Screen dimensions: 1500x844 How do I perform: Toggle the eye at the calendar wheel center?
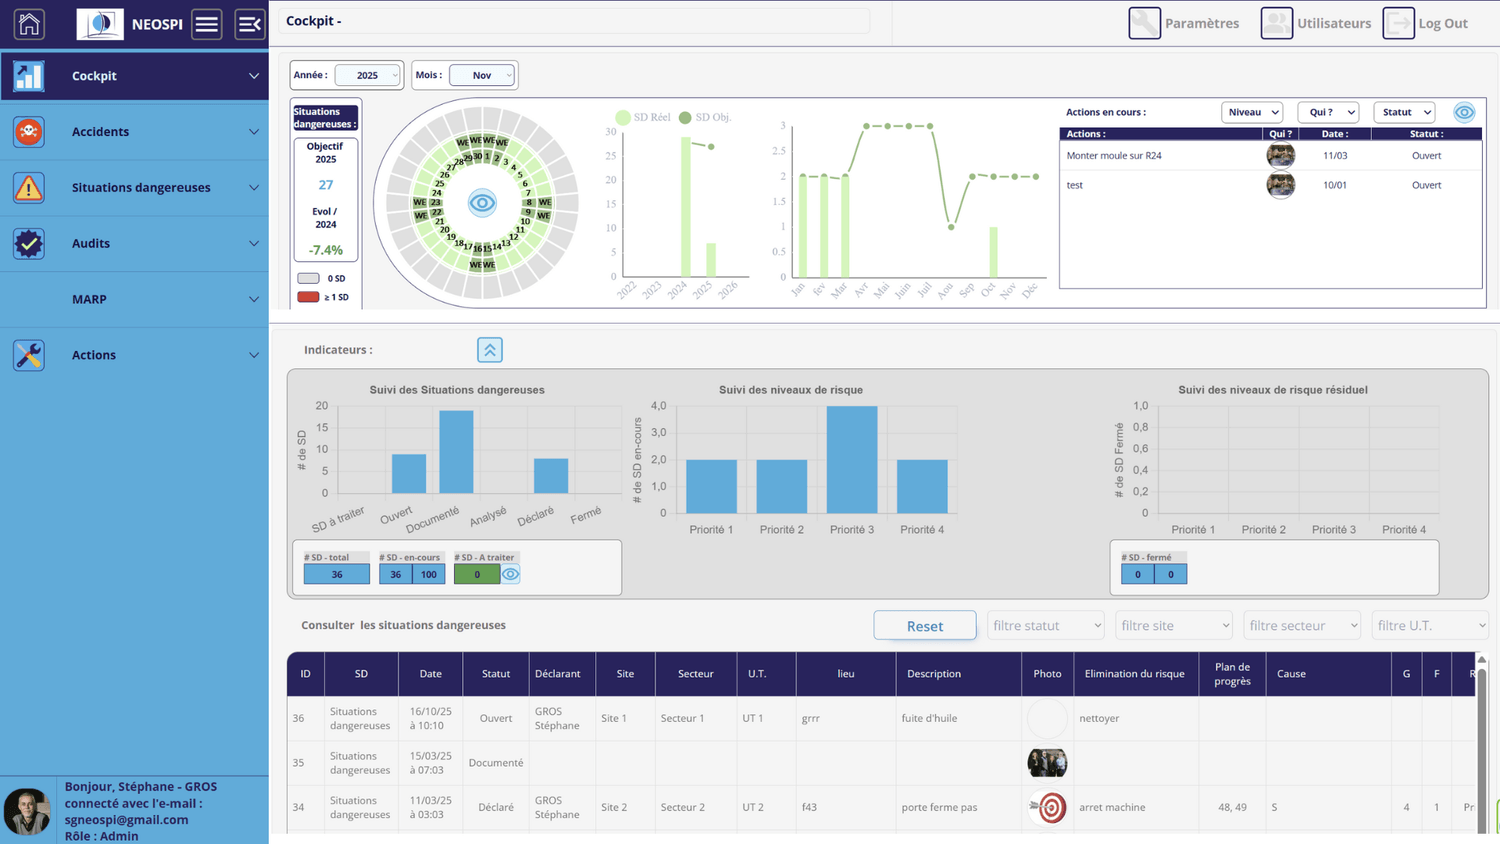[x=482, y=203]
